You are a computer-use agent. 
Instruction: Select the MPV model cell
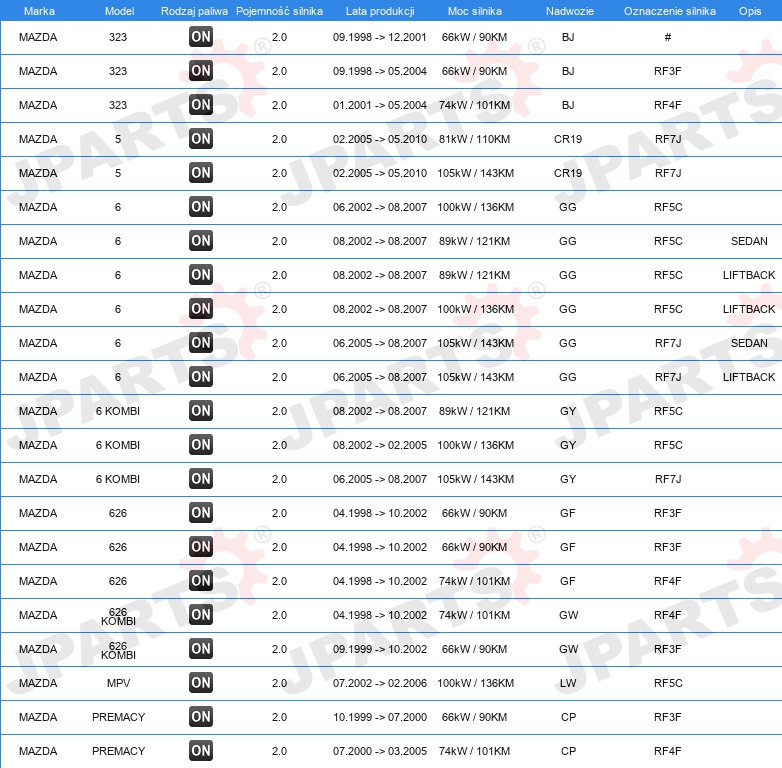118,683
